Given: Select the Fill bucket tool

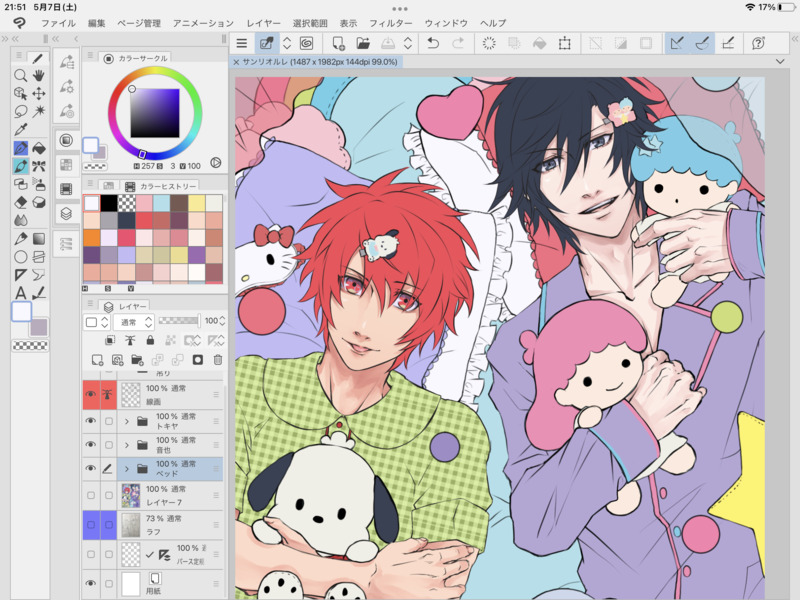Looking at the screenshot, I should tap(39, 148).
